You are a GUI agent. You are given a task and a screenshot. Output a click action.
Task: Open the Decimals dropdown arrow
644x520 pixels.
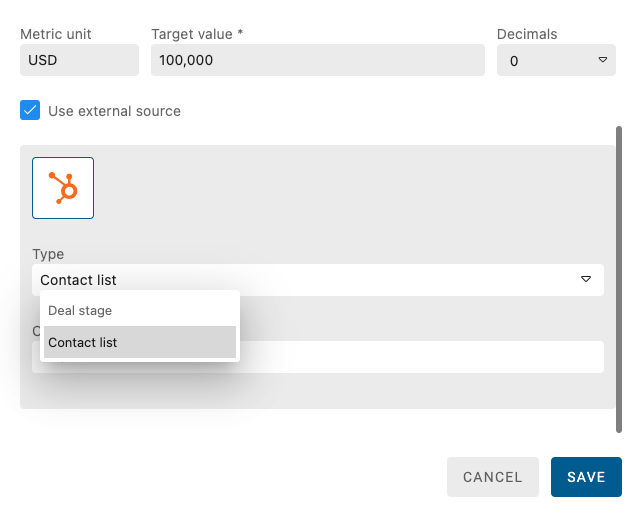(602, 60)
